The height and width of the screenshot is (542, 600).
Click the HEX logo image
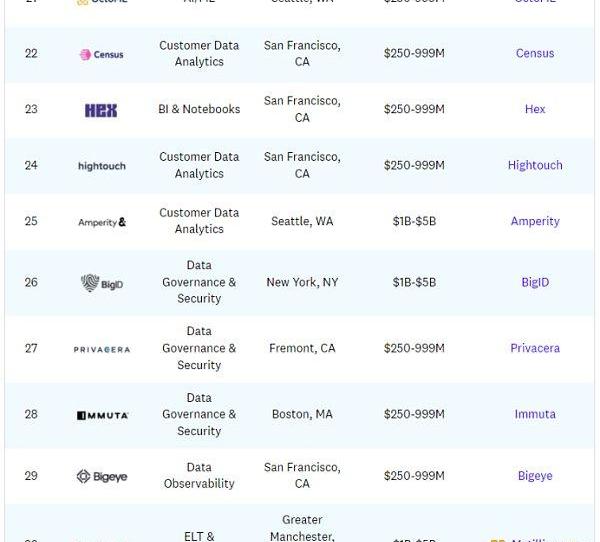pyautogui.click(x=101, y=110)
